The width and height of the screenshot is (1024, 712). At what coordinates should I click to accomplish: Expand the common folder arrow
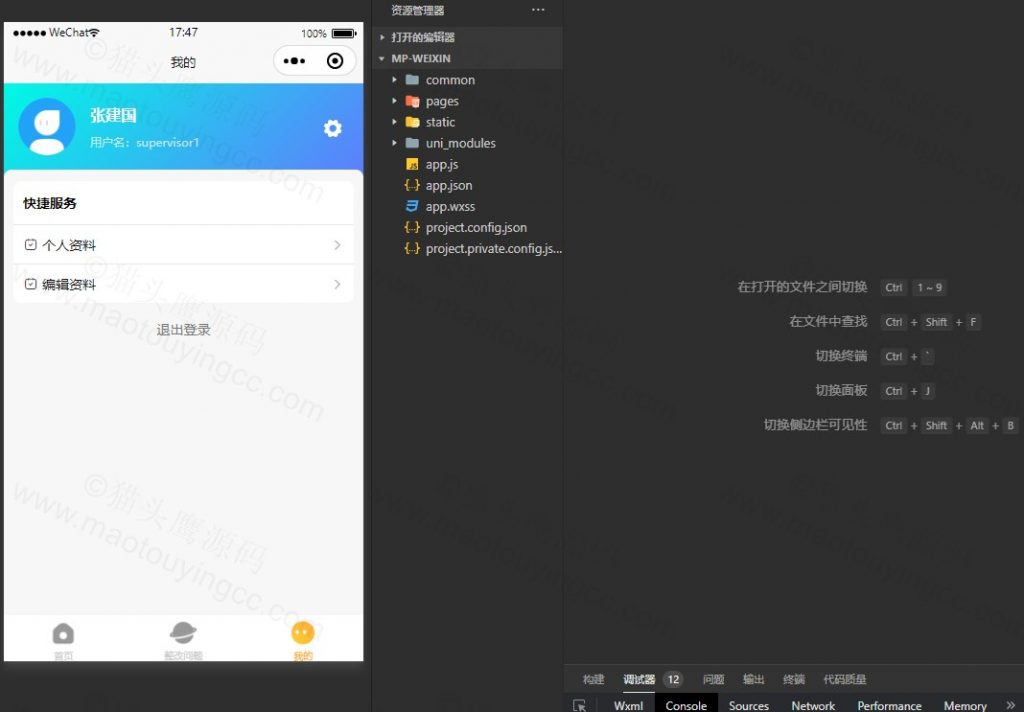click(394, 80)
